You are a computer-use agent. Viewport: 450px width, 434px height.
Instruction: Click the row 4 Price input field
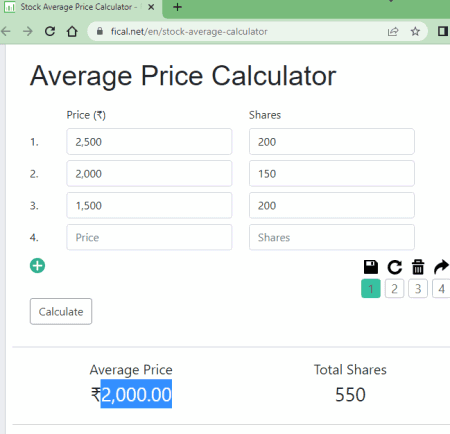pos(149,237)
